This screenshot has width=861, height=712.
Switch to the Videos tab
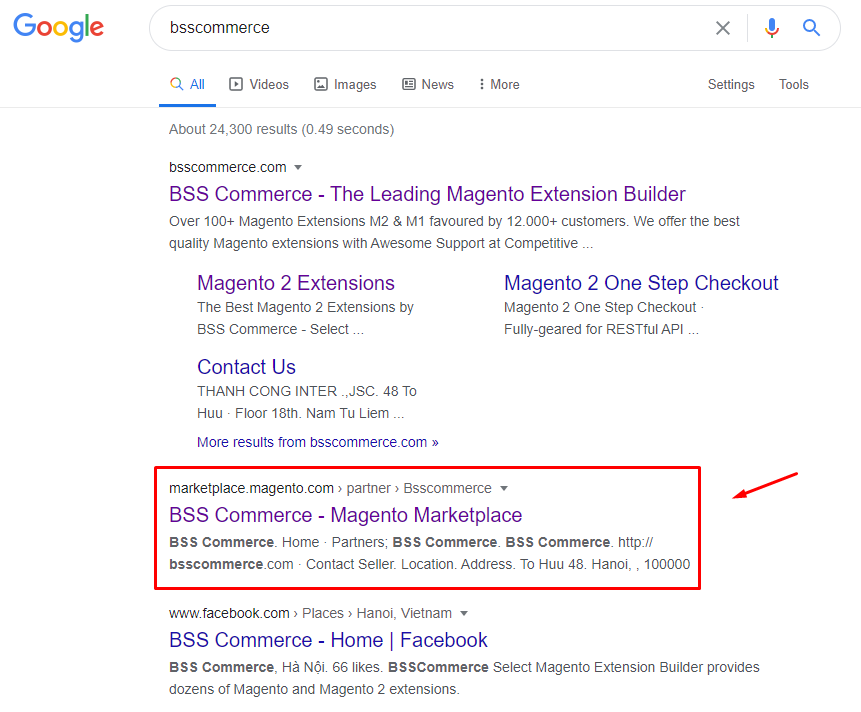259,85
